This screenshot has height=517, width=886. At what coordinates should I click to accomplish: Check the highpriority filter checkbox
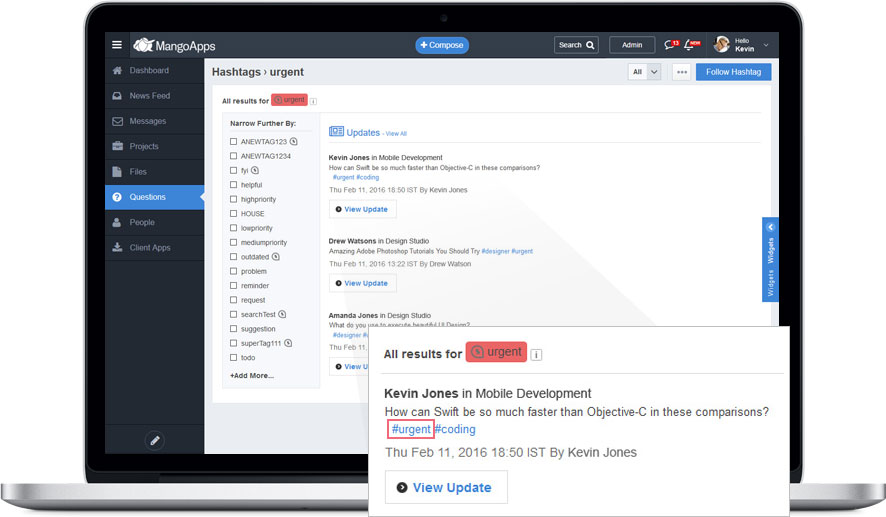tap(233, 199)
